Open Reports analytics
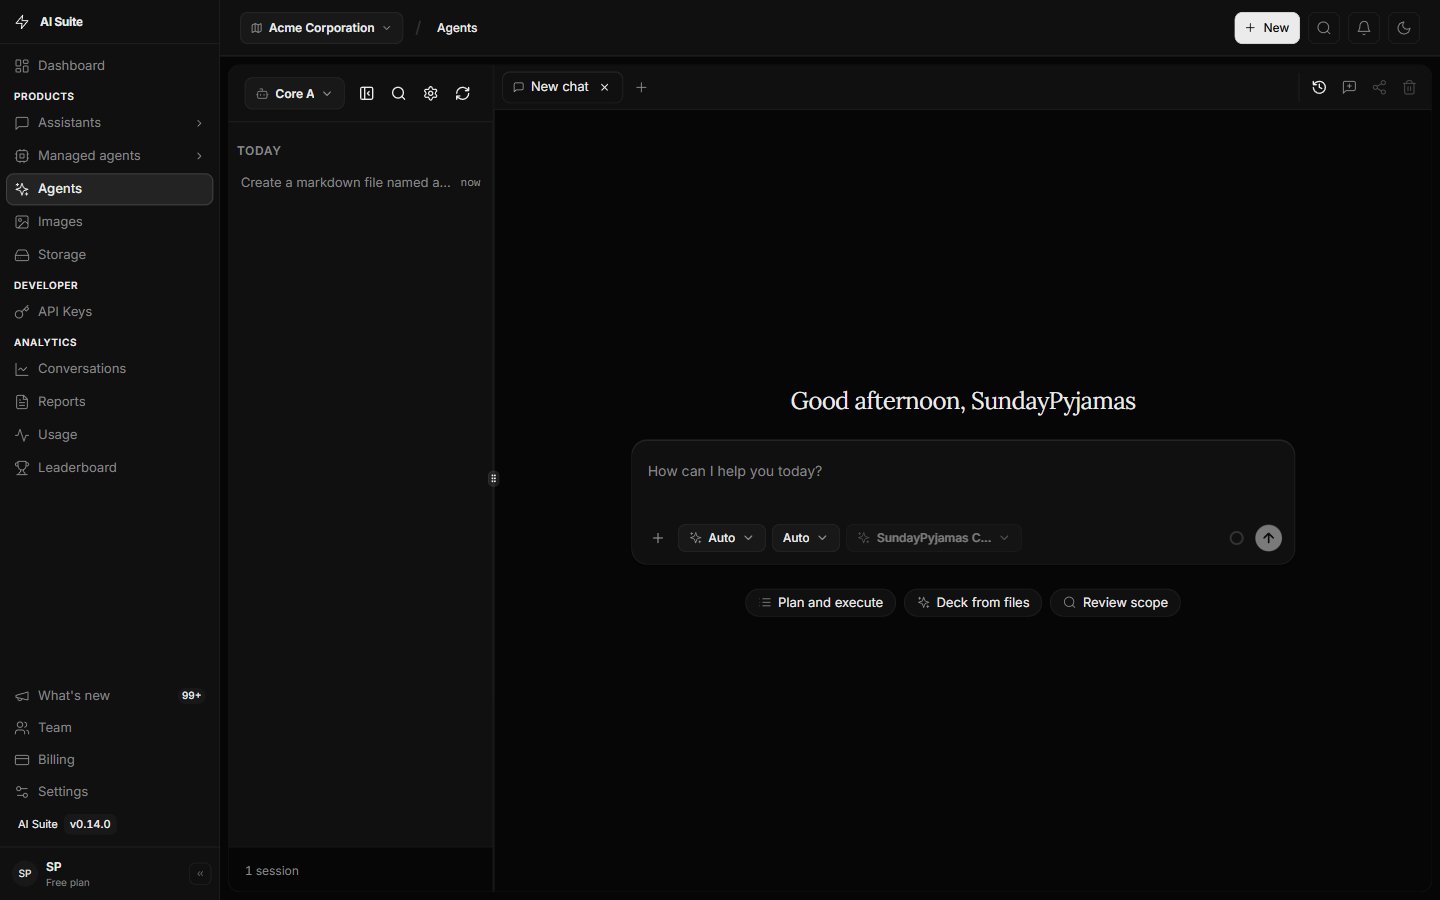The height and width of the screenshot is (900, 1440). [x=110, y=402]
